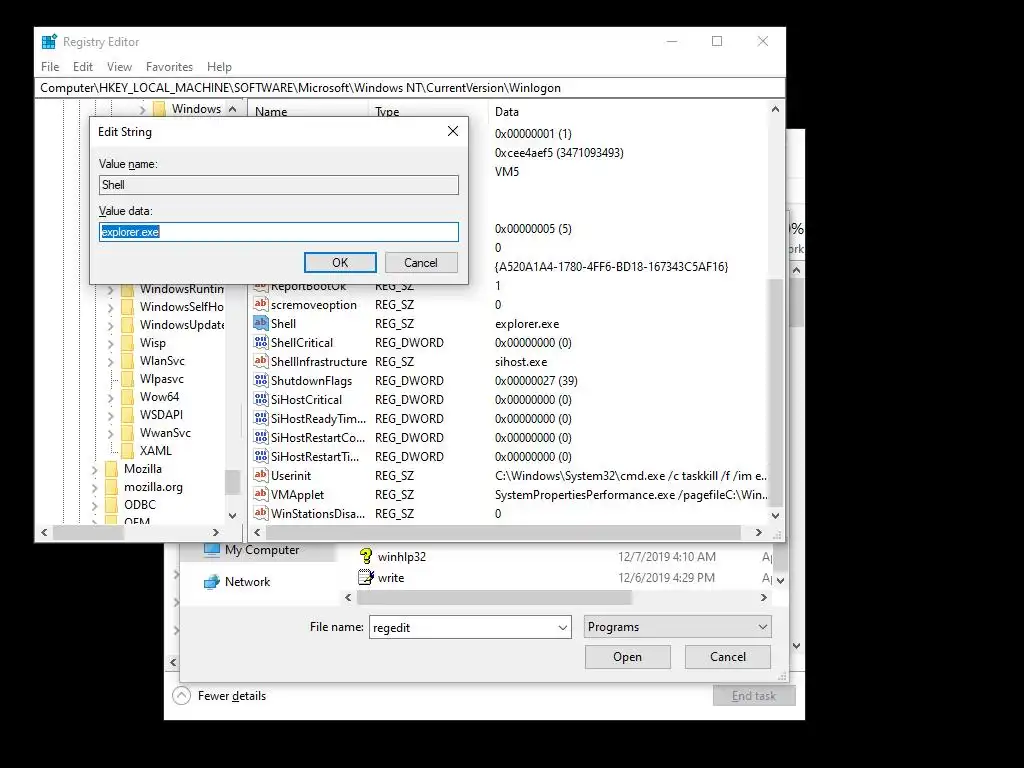Open the File menu
1024x768 pixels.
coord(50,67)
